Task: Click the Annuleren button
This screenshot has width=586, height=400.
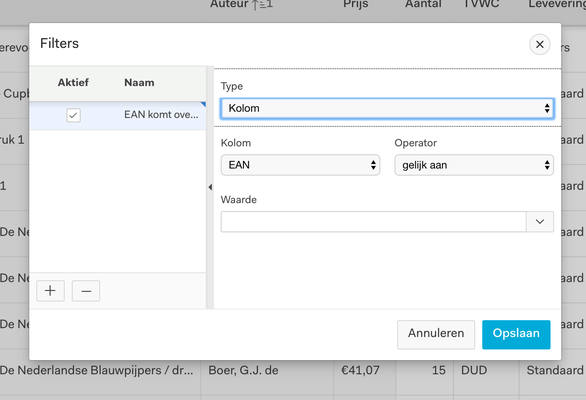Action: 436,334
